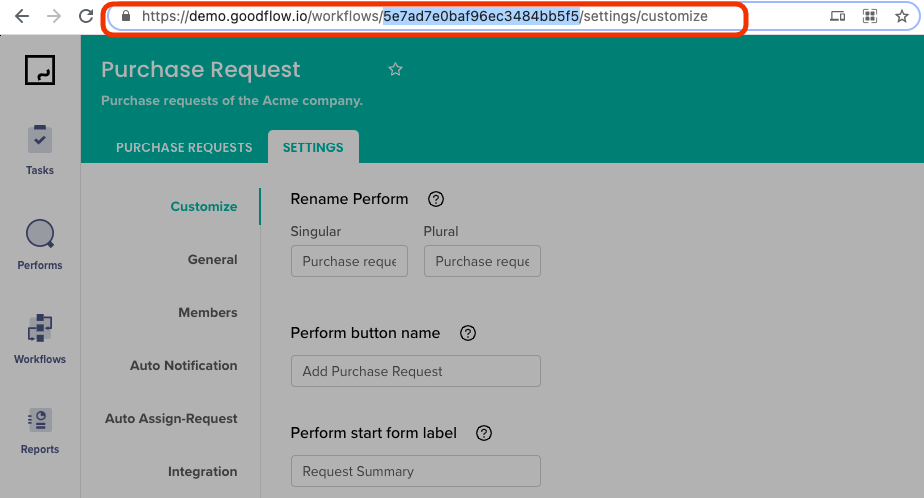Click the Request Summary input field
The height and width of the screenshot is (498, 924).
415,471
